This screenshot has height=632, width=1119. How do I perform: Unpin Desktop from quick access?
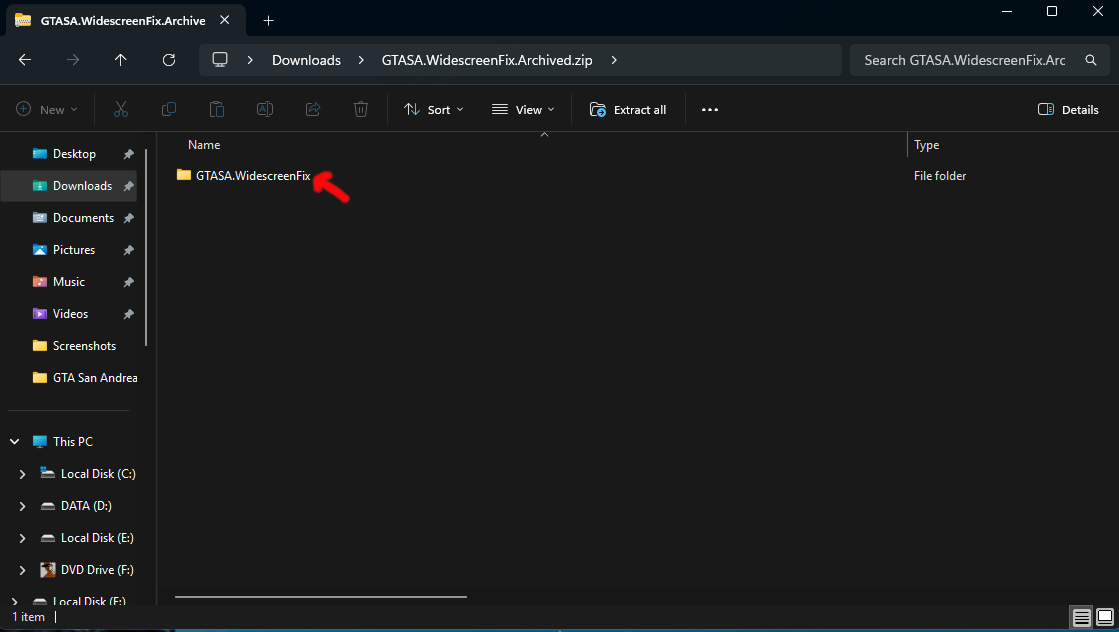tap(128, 154)
